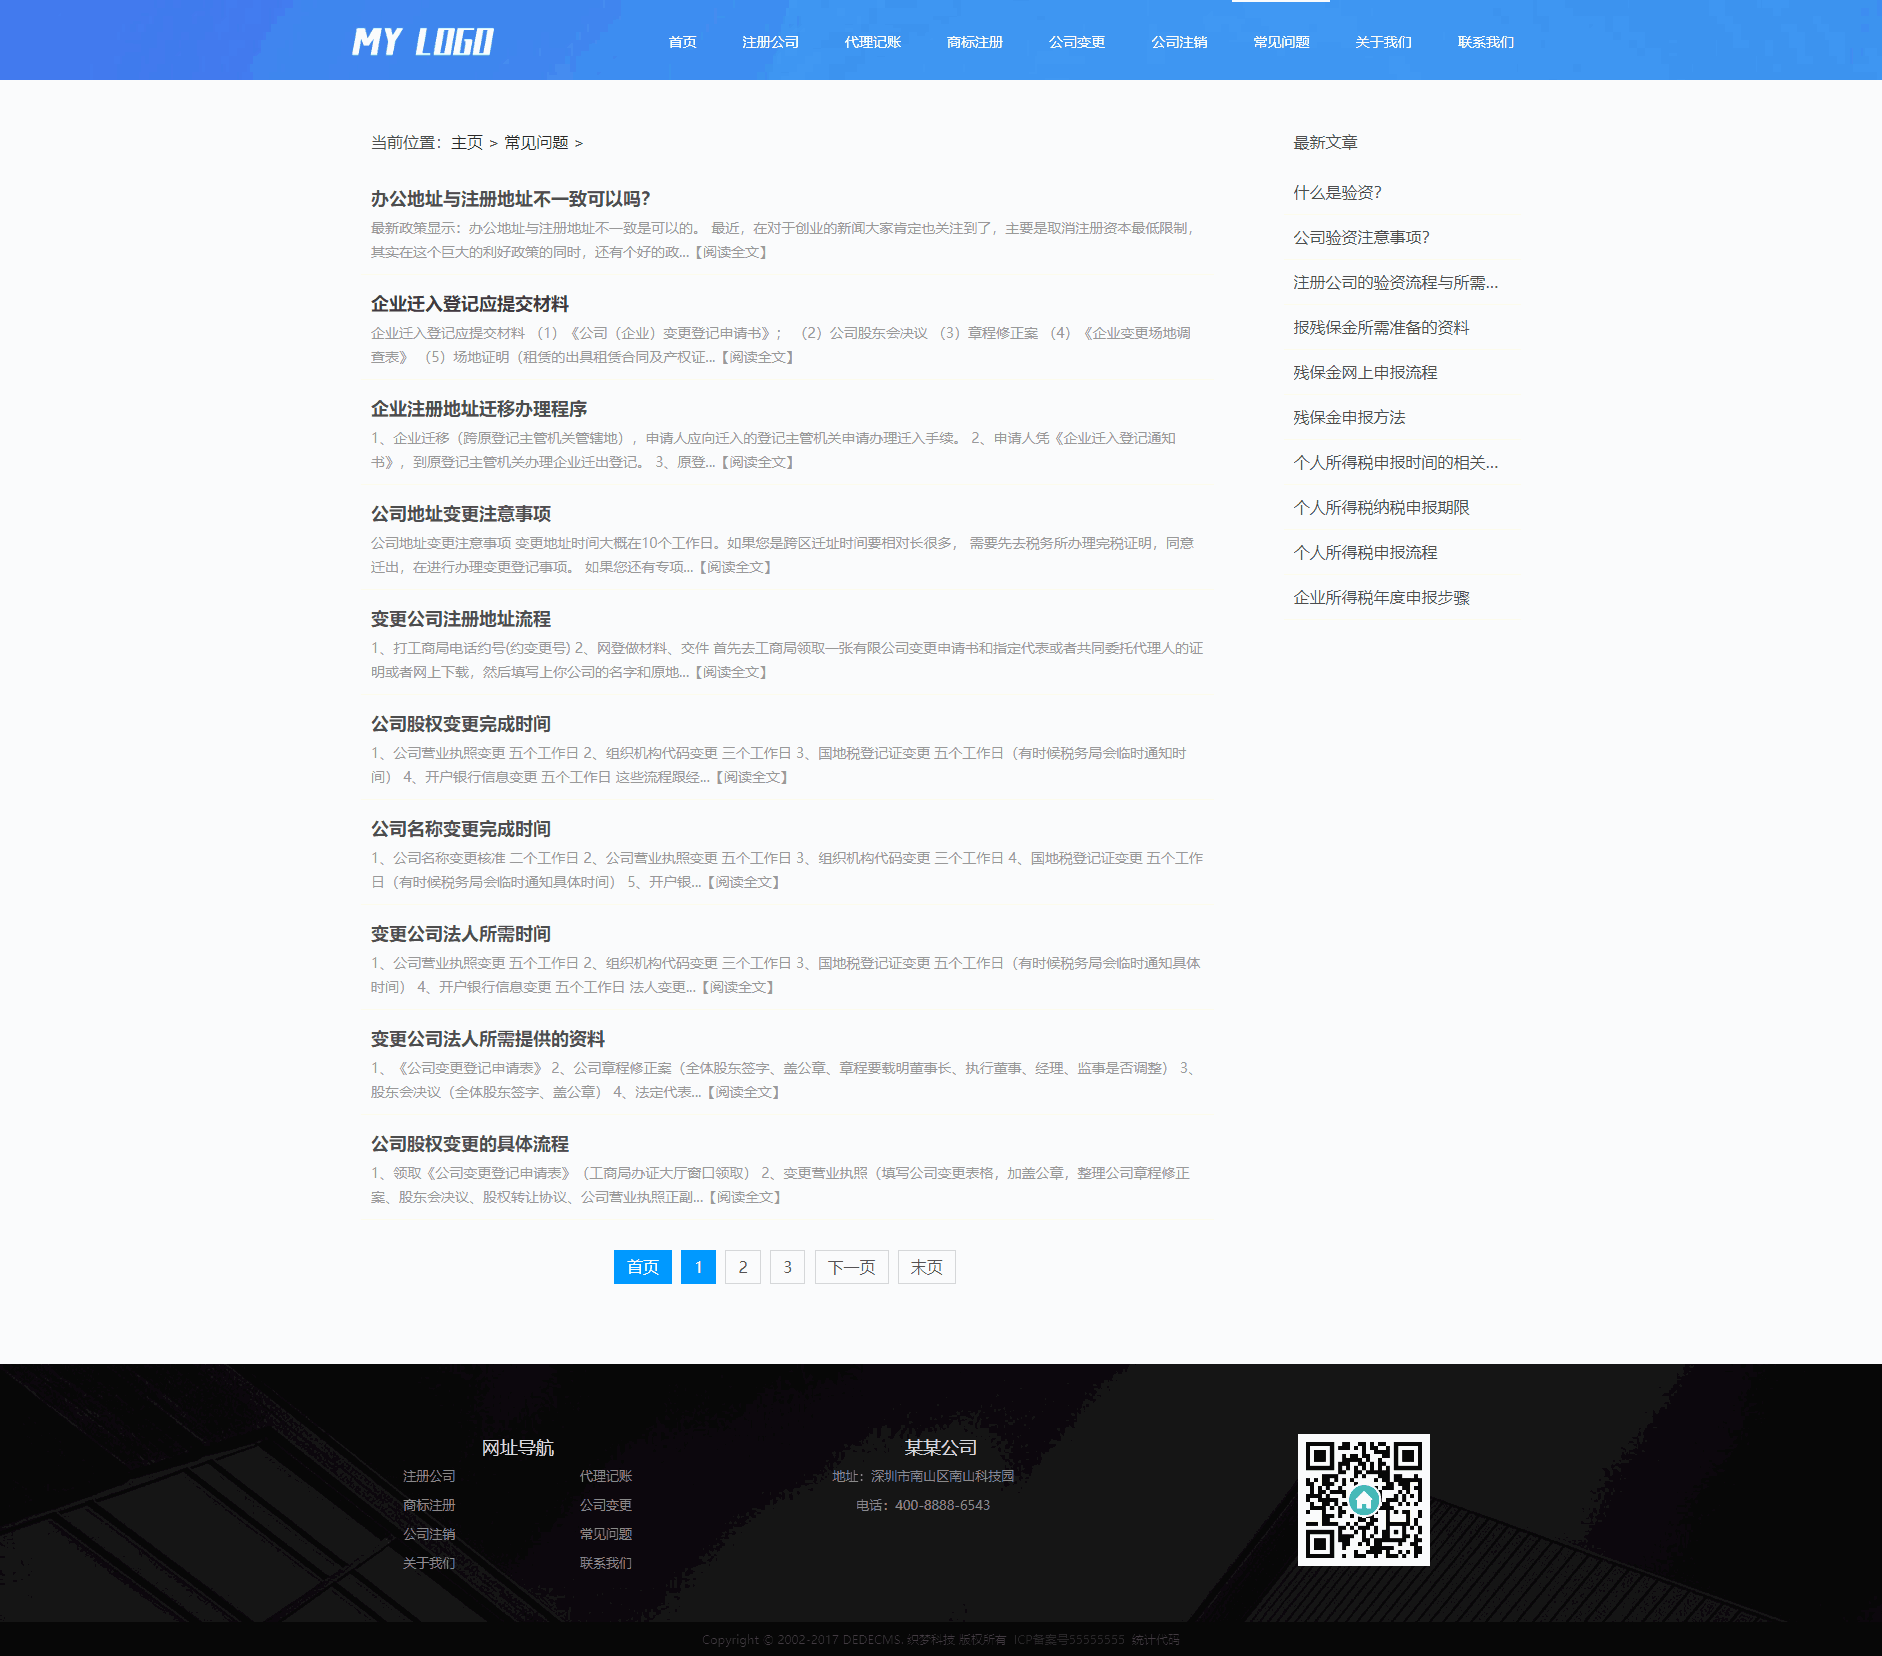Open article 企业注册地址迁移办理程序
The height and width of the screenshot is (1656, 1882).
(x=478, y=409)
